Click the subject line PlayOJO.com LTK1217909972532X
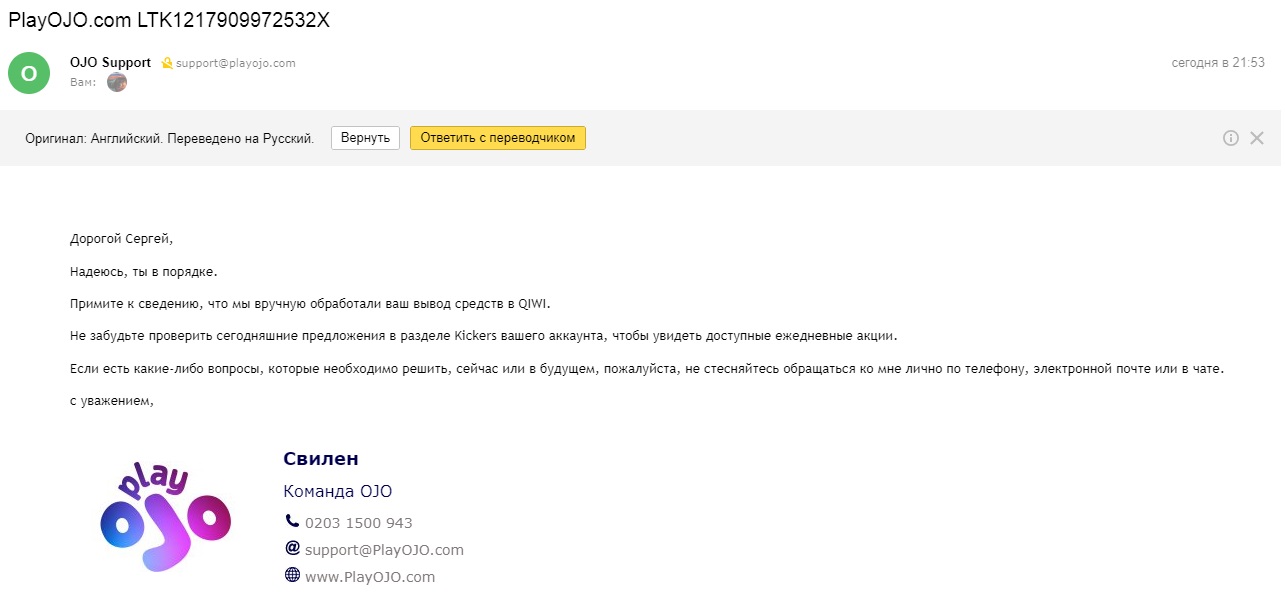Image resolution: width=1285 pixels, height=609 pixels. [x=169, y=20]
